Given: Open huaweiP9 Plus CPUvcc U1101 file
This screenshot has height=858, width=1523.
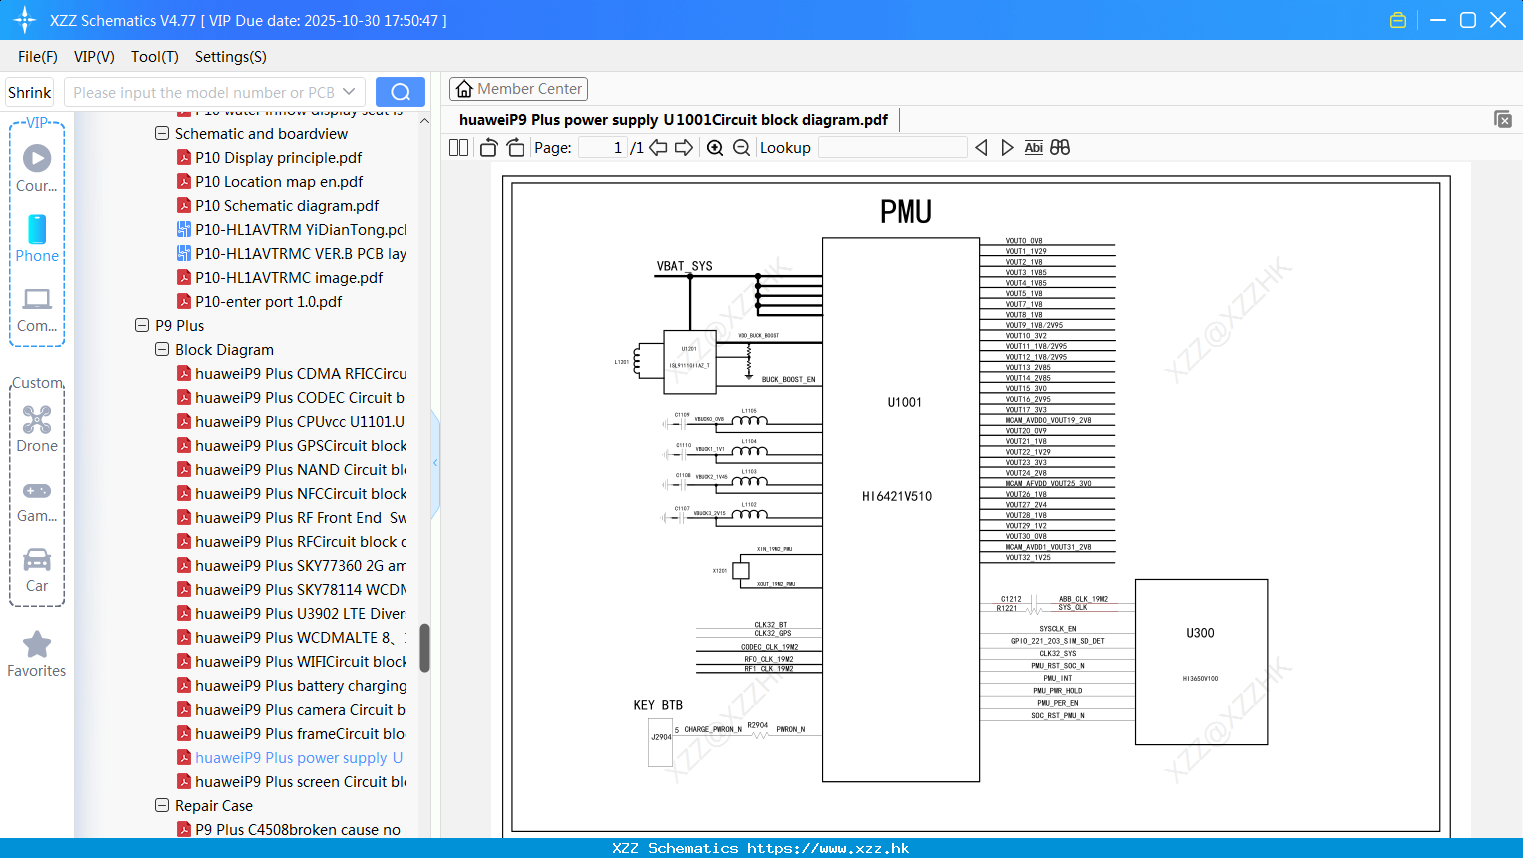Looking at the screenshot, I should (x=291, y=421).
